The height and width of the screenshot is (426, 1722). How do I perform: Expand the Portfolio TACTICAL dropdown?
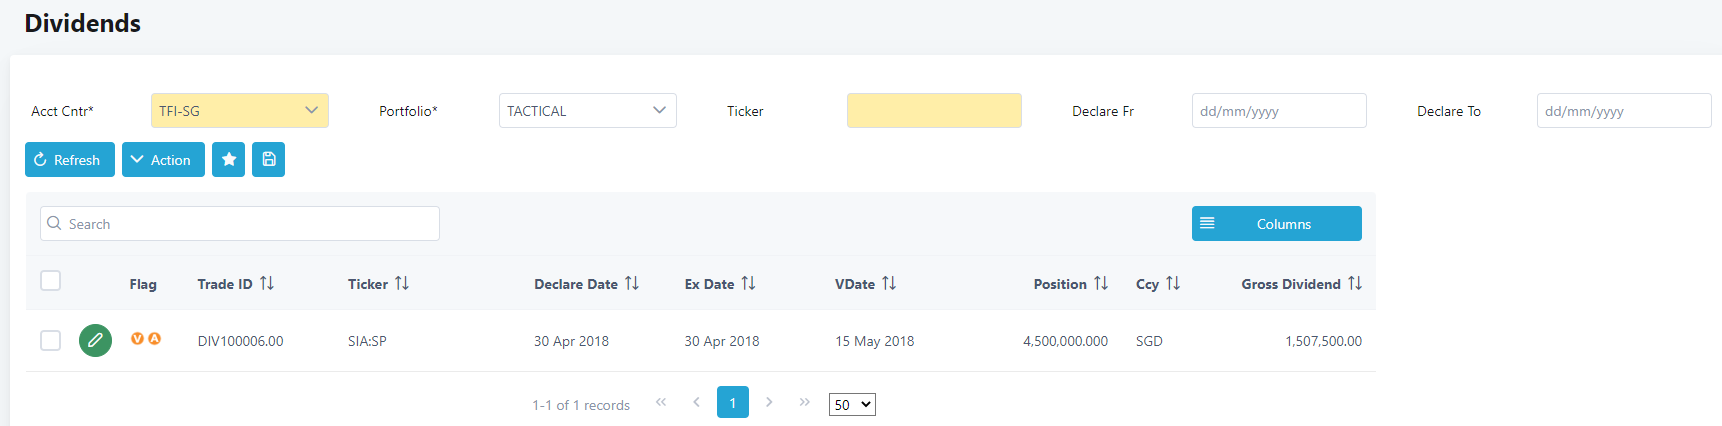point(588,111)
